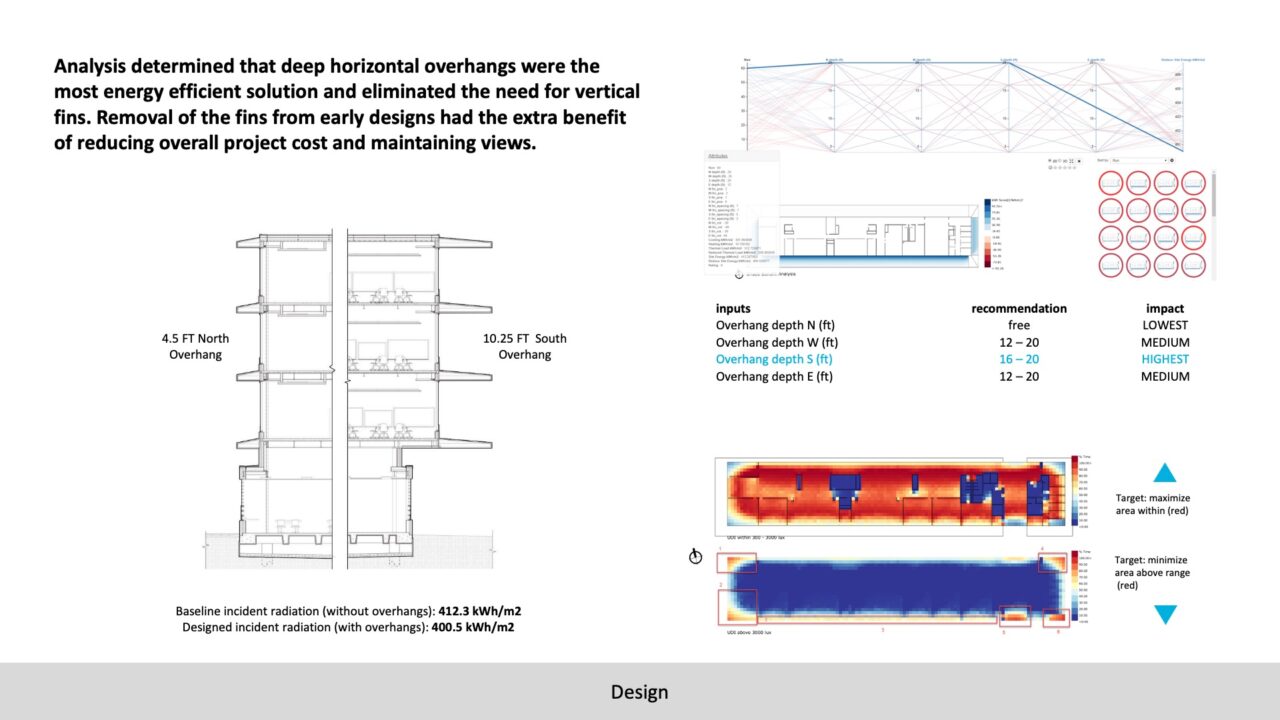Click the 'Overhang depth N (ft)' row label
The image size is (1280, 720).
pos(774,325)
